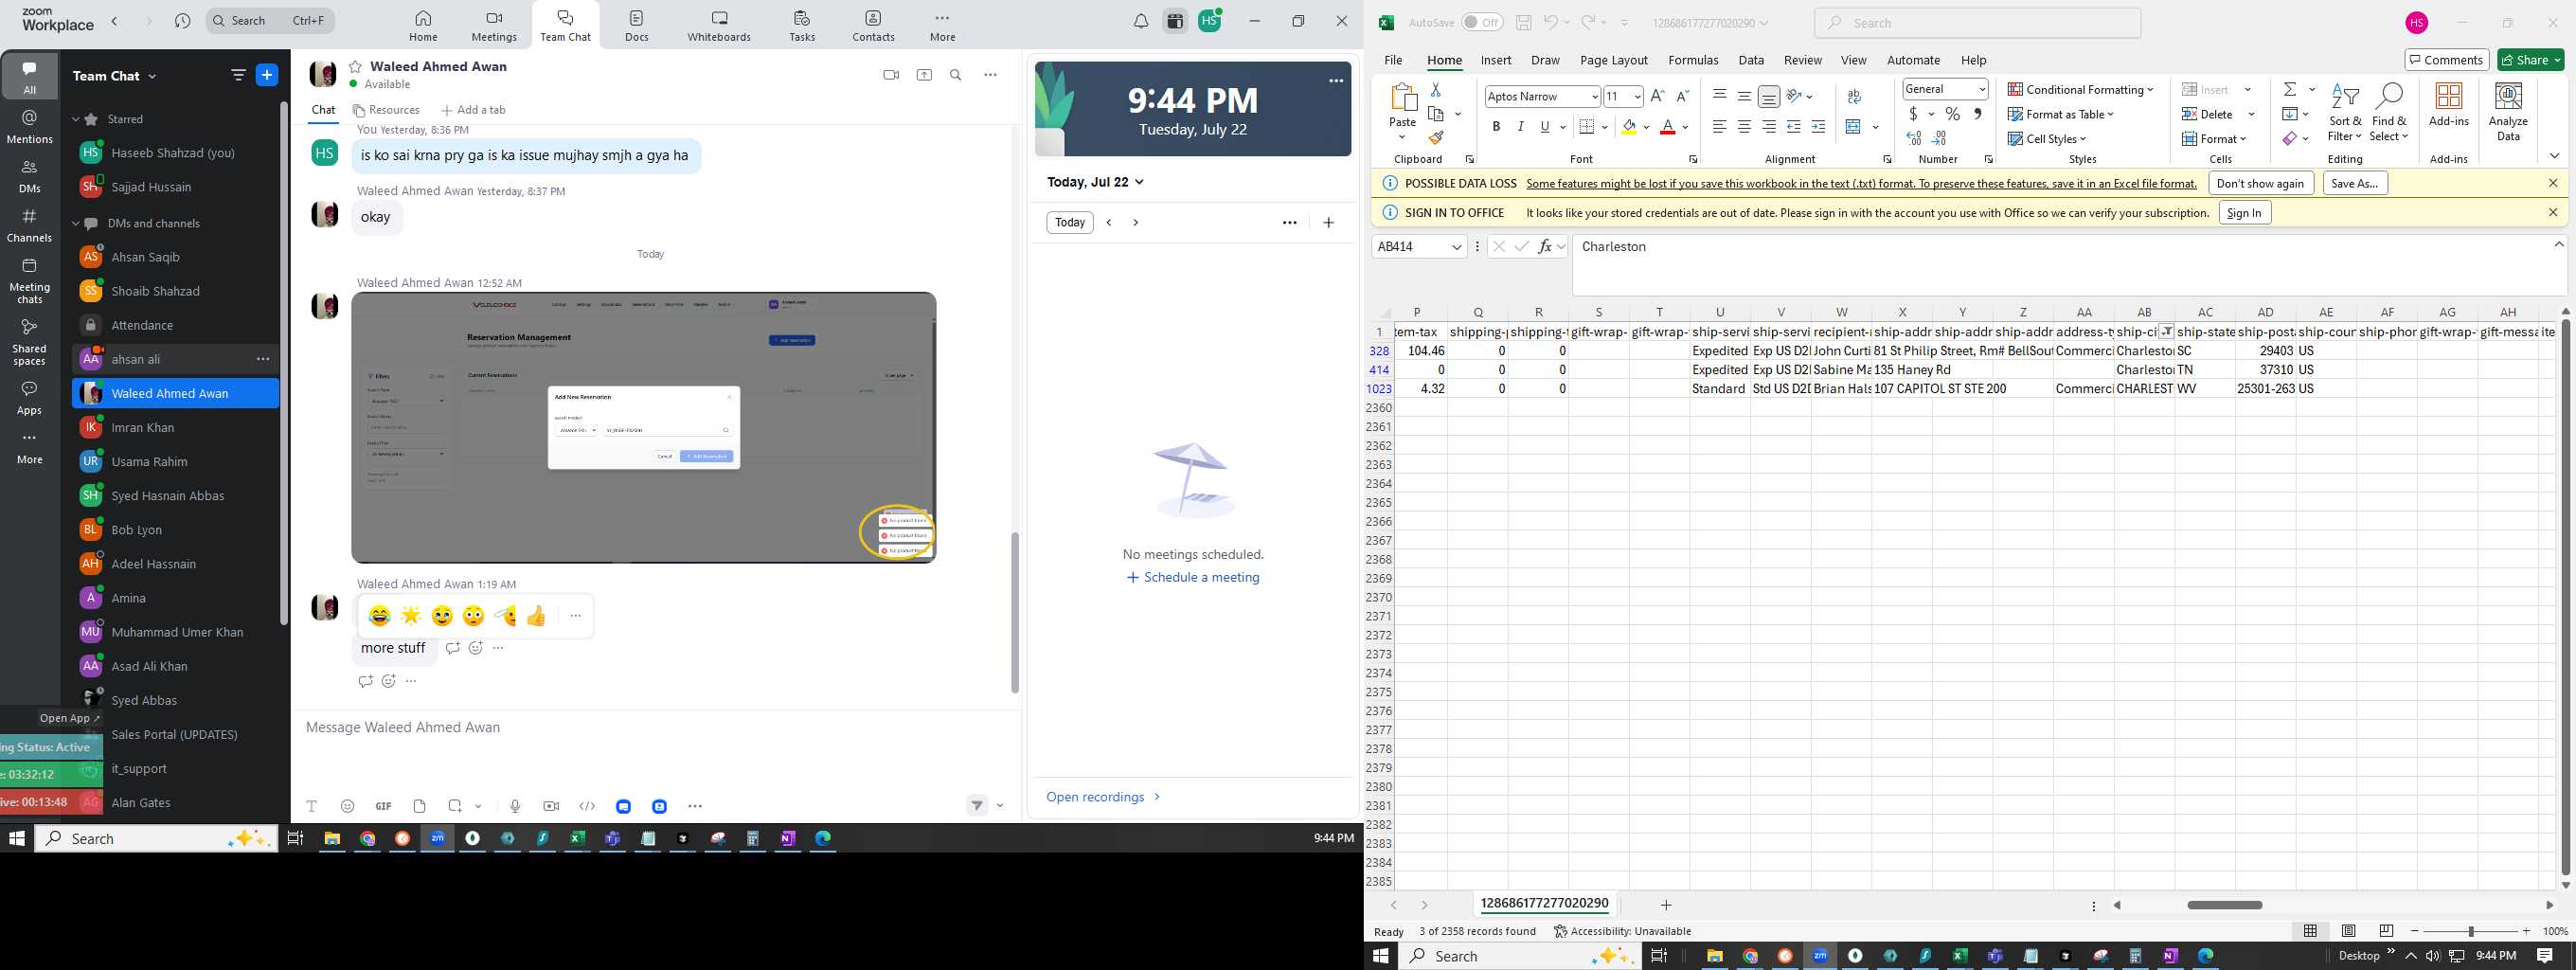Open the ship-city column filter dropdown
Viewport: 2576px width, 970px height.
click(x=2166, y=332)
